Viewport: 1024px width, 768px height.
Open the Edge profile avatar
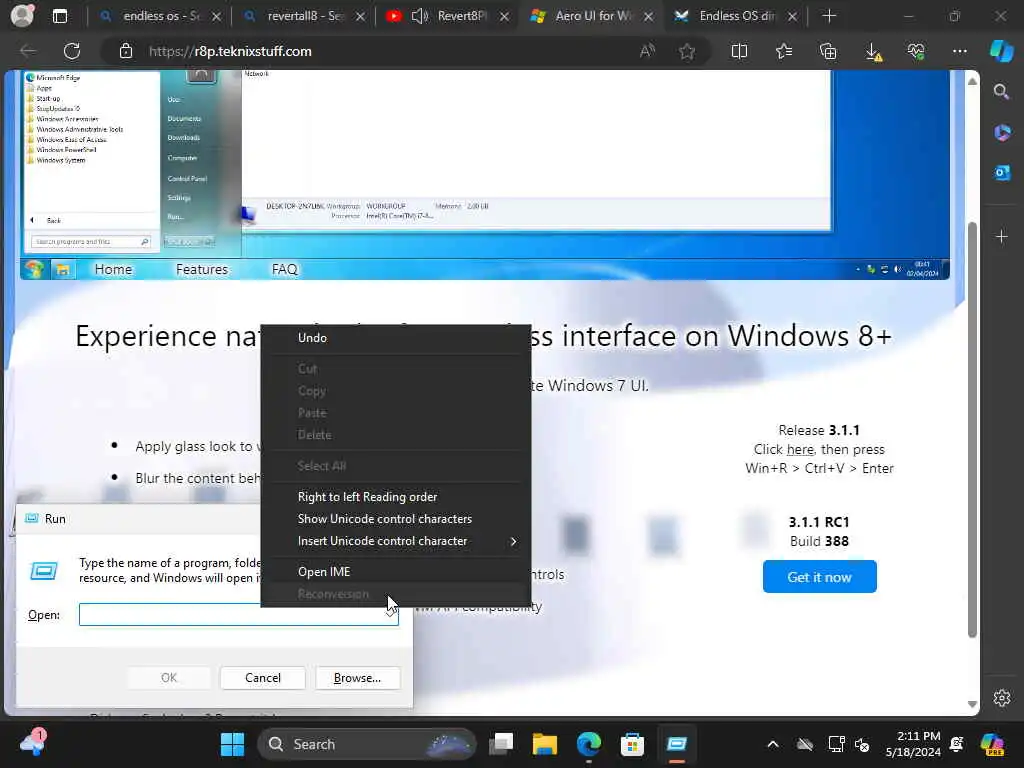tap(22, 16)
